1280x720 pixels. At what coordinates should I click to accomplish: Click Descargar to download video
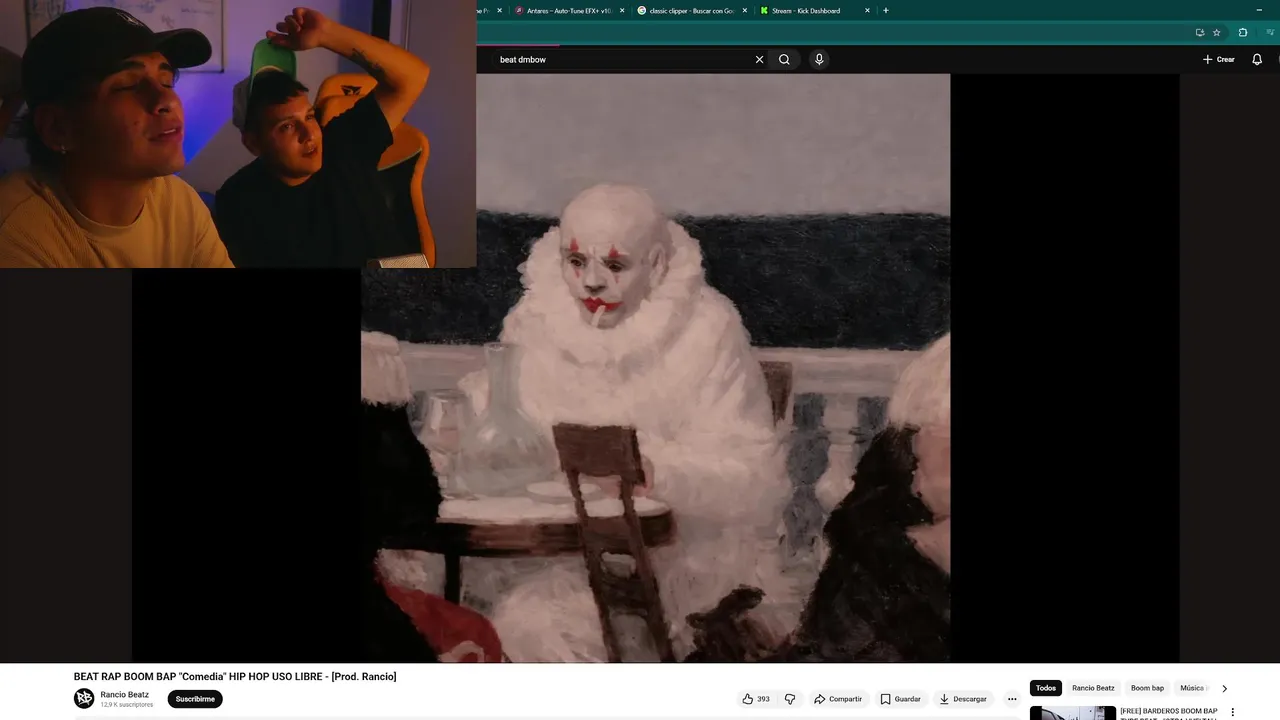964,699
